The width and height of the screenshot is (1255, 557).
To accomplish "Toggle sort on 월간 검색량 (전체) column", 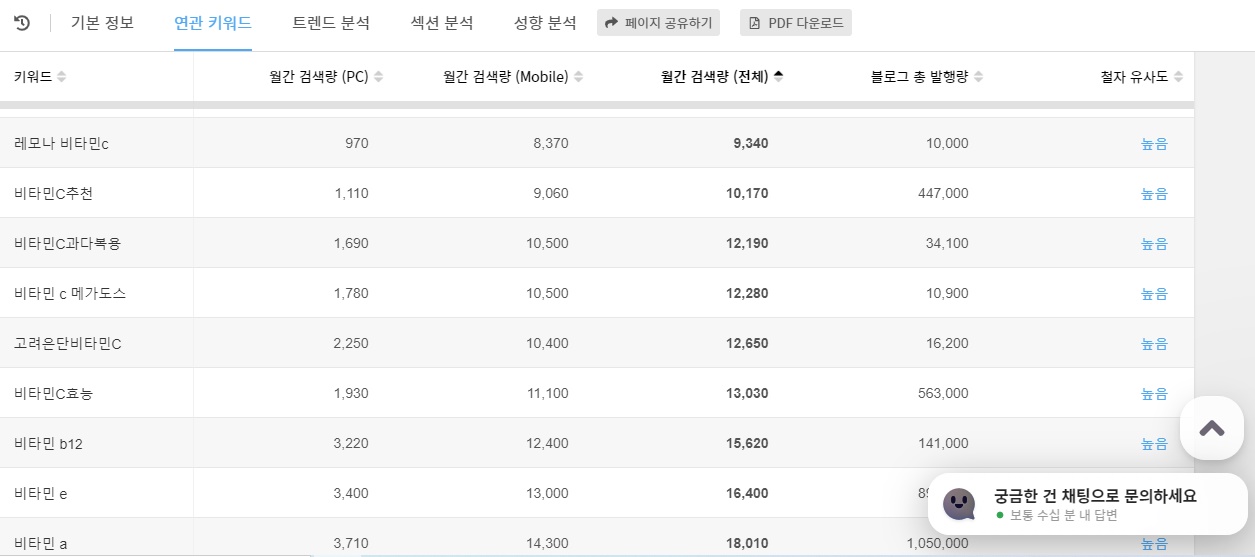I will [778, 77].
